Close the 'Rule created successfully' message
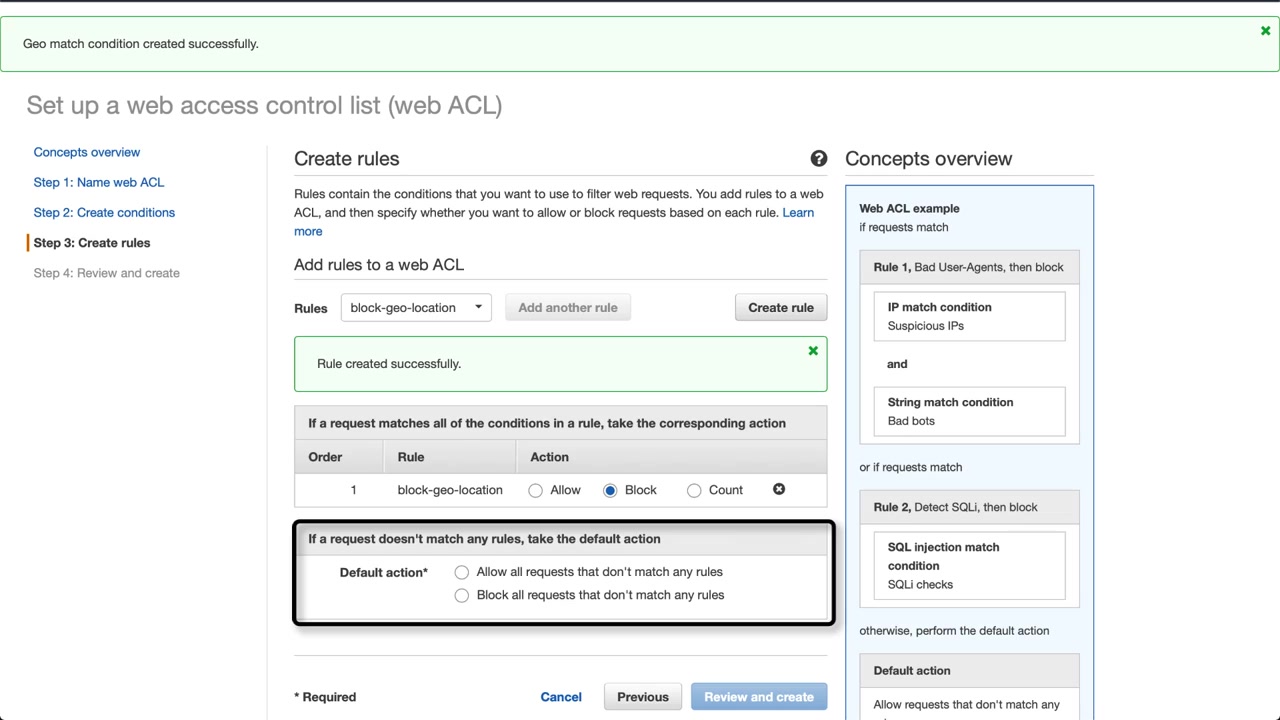This screenshot has width=1280, height=720. 813,351
